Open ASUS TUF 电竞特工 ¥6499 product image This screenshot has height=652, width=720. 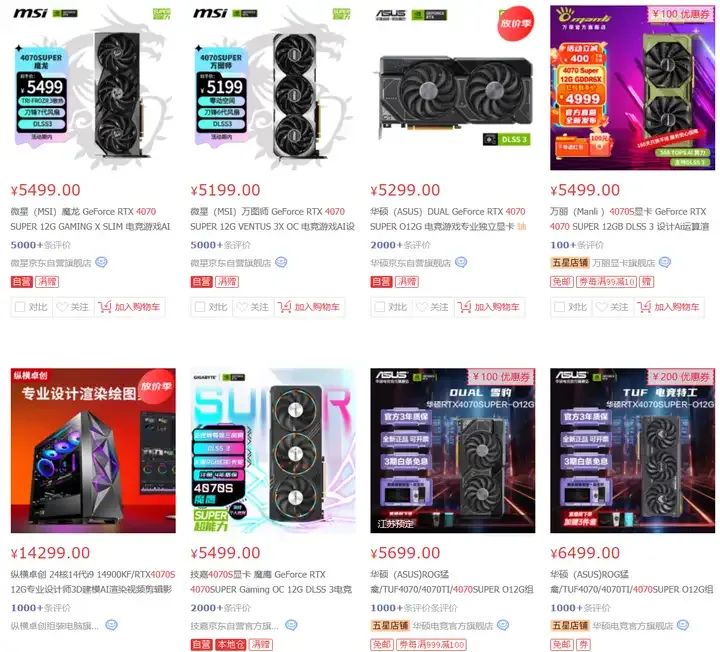coord(632,450)
